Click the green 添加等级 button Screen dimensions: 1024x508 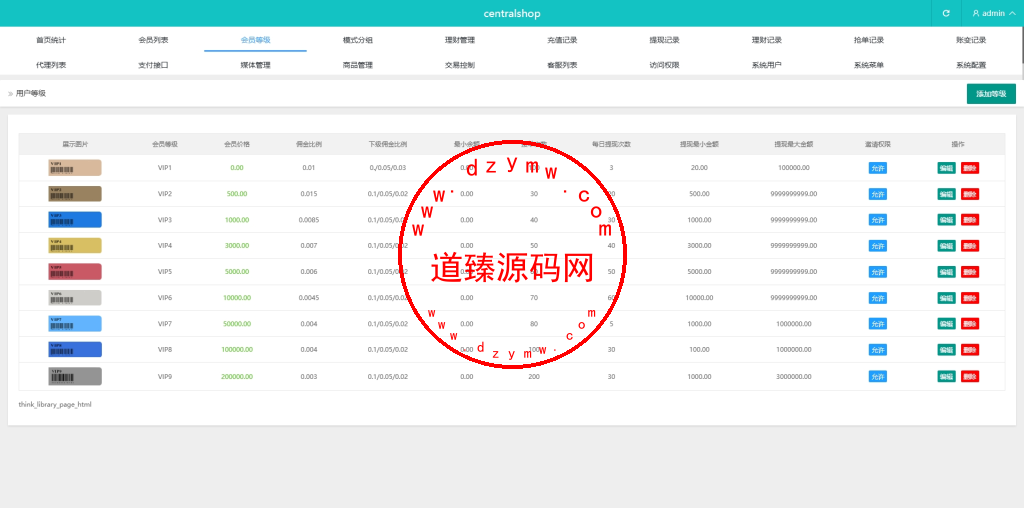click(991, 93)
